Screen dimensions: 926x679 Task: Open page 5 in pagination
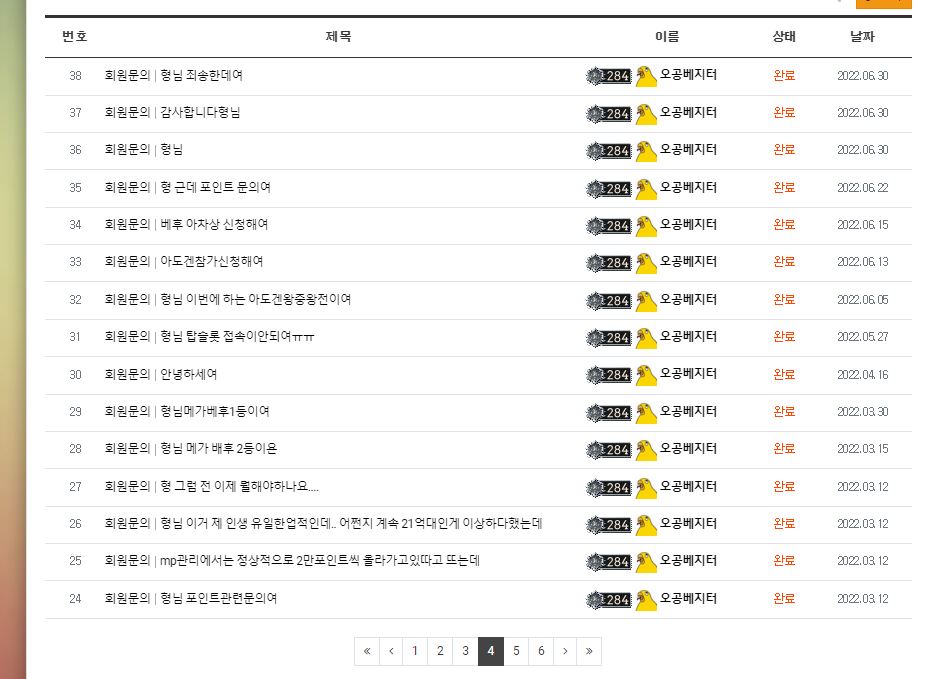(x=516, y=651)
